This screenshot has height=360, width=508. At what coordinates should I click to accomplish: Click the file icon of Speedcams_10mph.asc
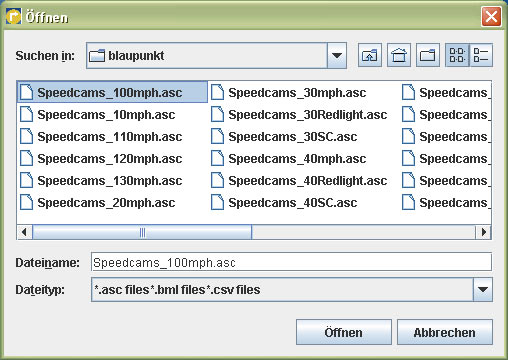click(x=26, y=114)
